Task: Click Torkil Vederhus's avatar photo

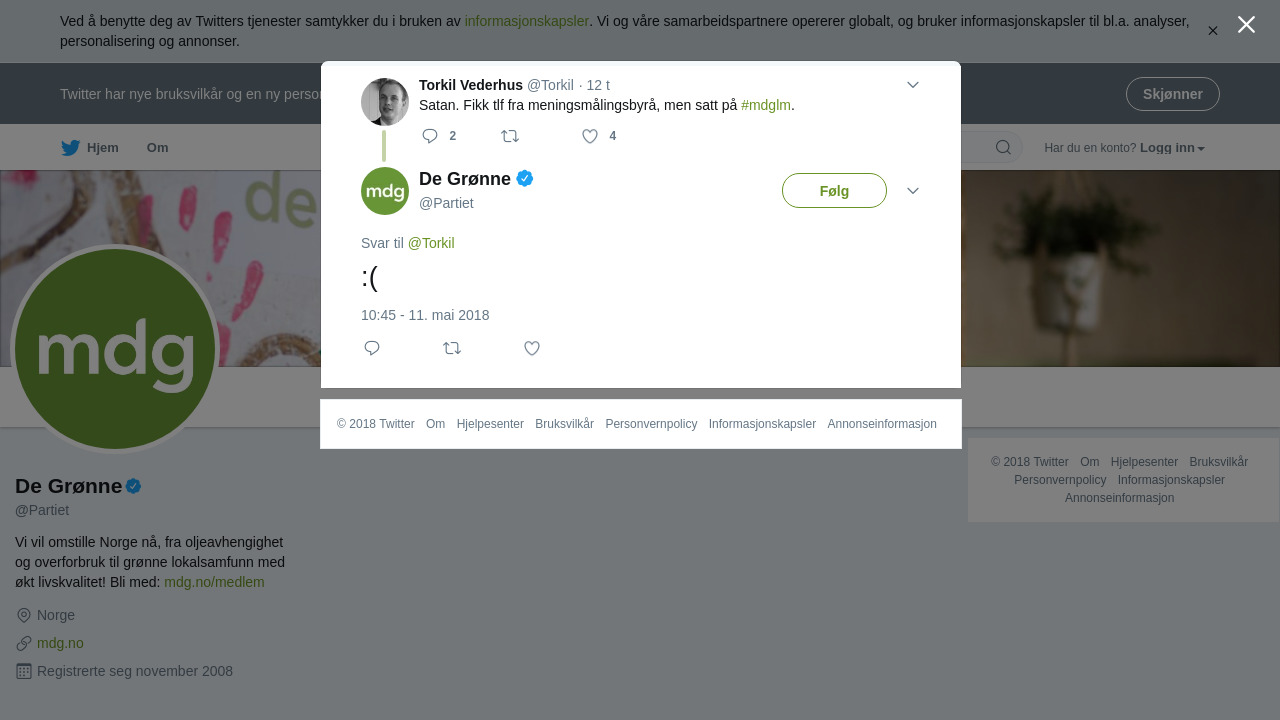Action: pos(385,102)
